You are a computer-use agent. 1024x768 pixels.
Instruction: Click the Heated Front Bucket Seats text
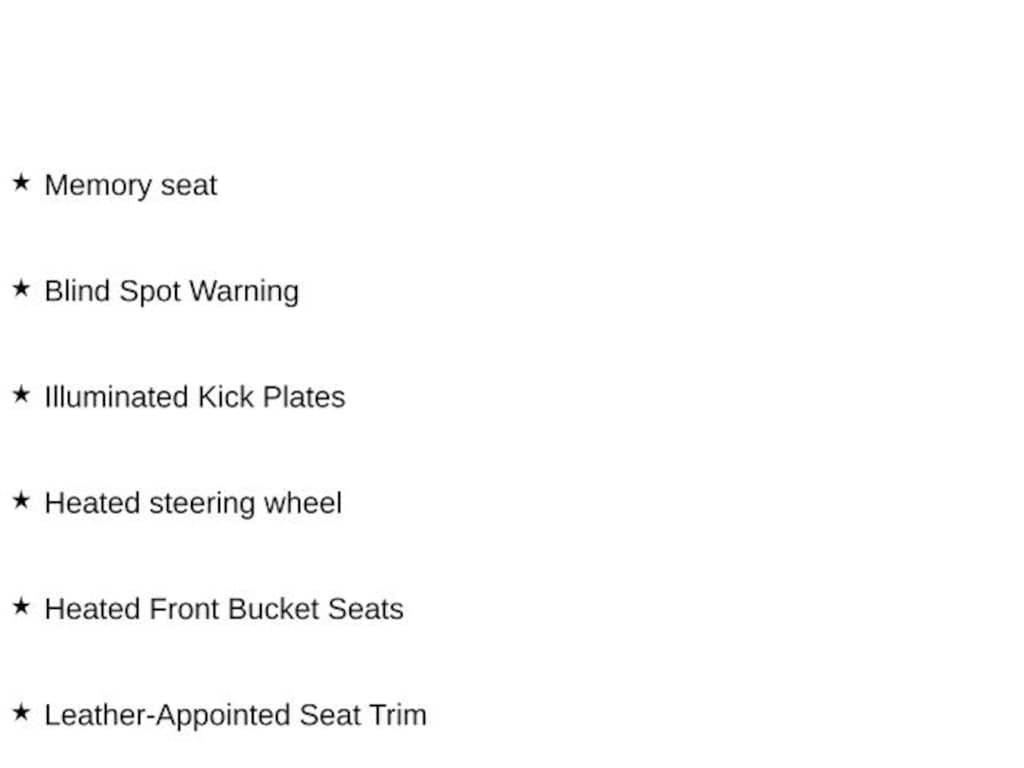(224, 609)
